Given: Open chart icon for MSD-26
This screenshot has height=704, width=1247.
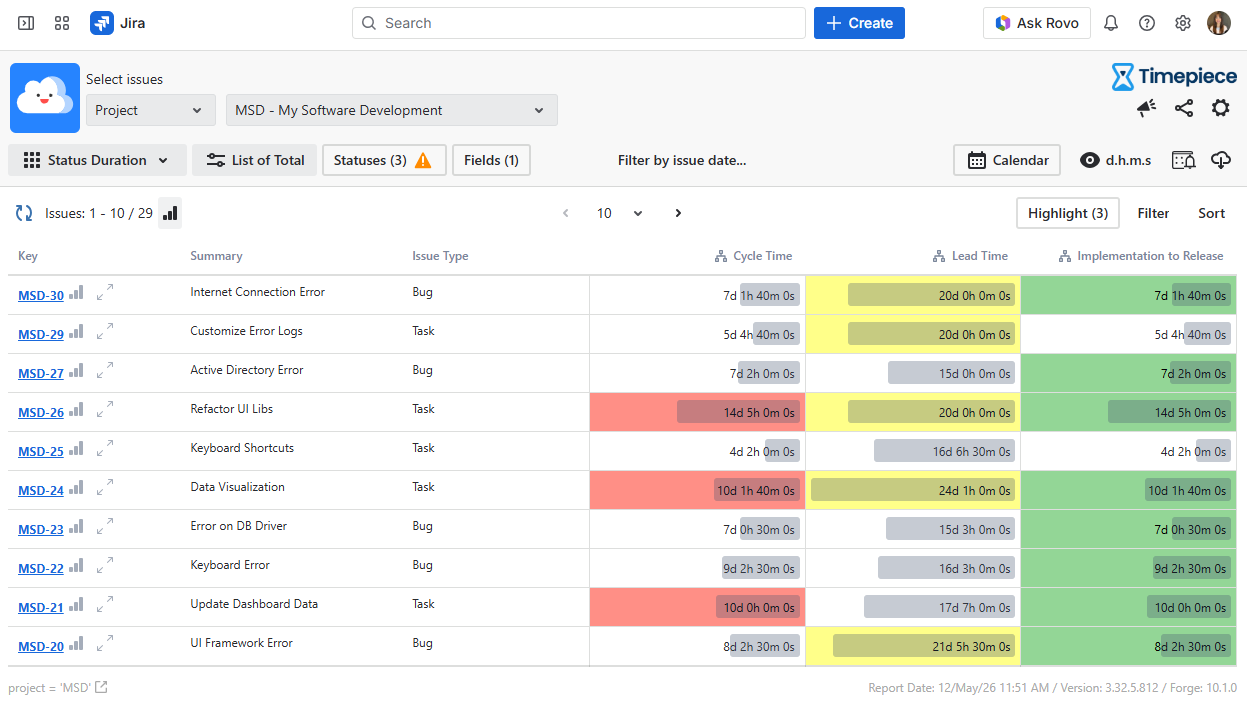Looking at the screenshot, I should pos(77,410).
